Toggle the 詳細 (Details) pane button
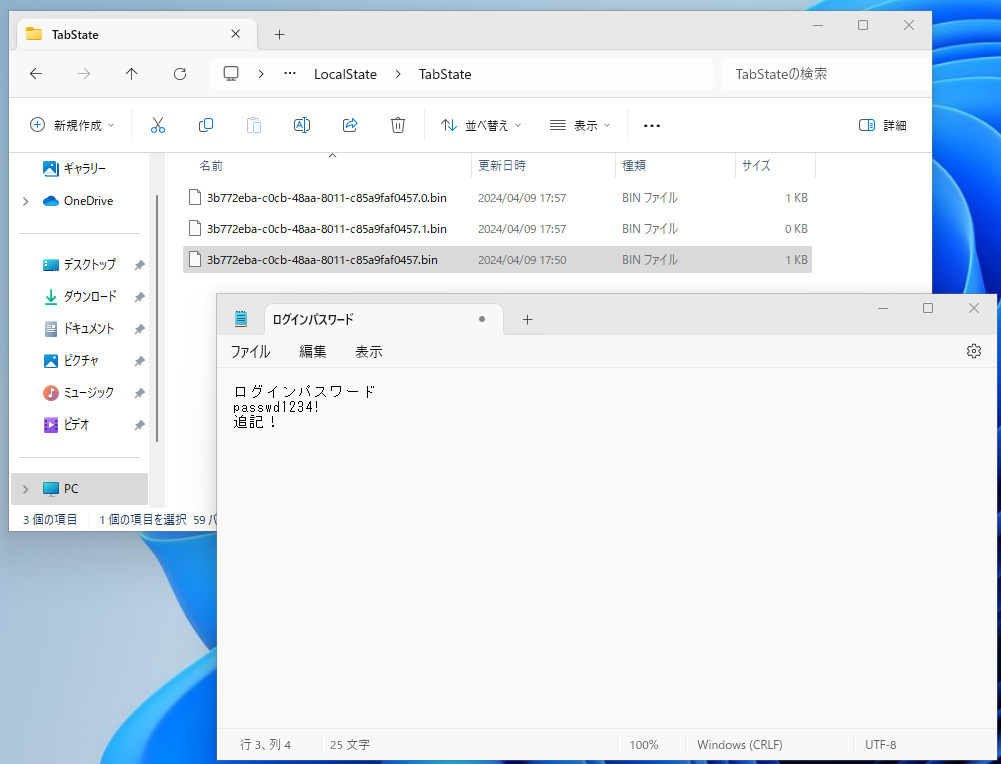1001x764 pixels. (x=883, y=125)
